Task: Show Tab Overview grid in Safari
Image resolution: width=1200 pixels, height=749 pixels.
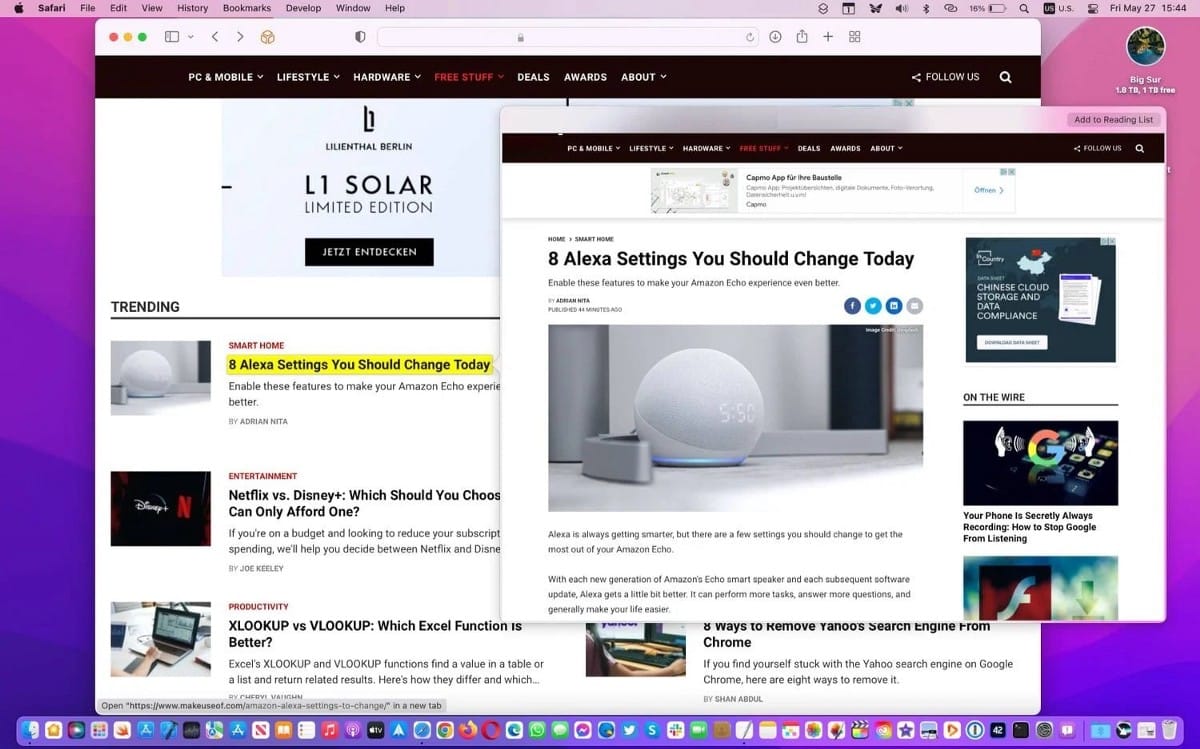Action: 855,36
